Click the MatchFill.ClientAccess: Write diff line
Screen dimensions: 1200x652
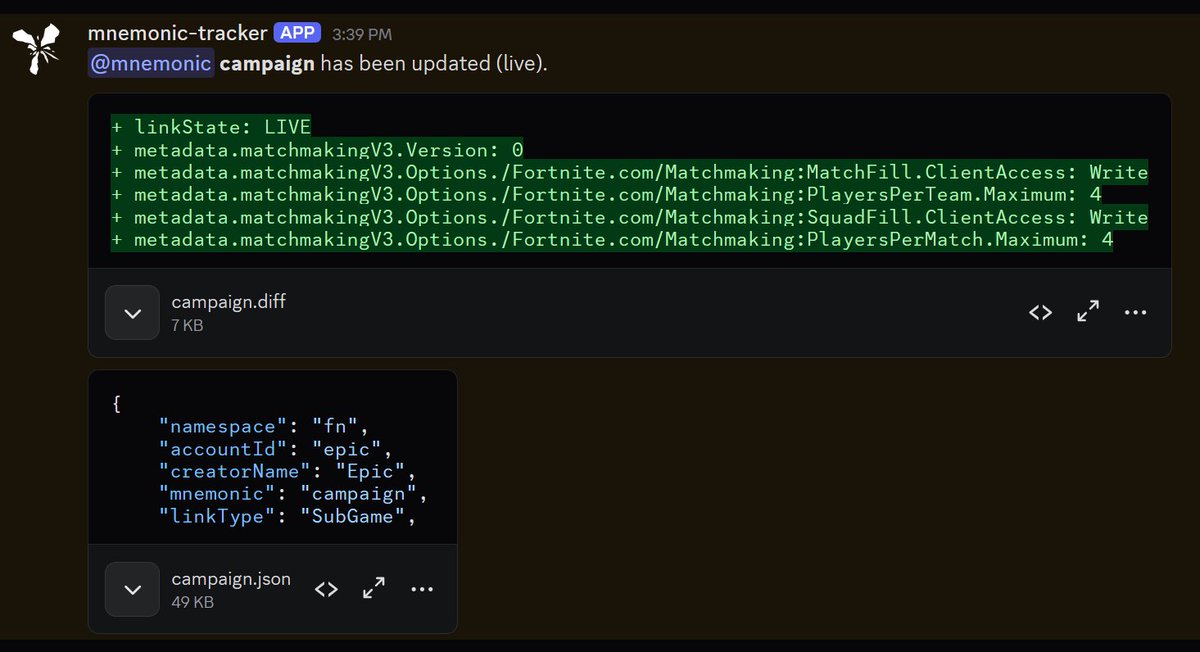click(629, 172)
